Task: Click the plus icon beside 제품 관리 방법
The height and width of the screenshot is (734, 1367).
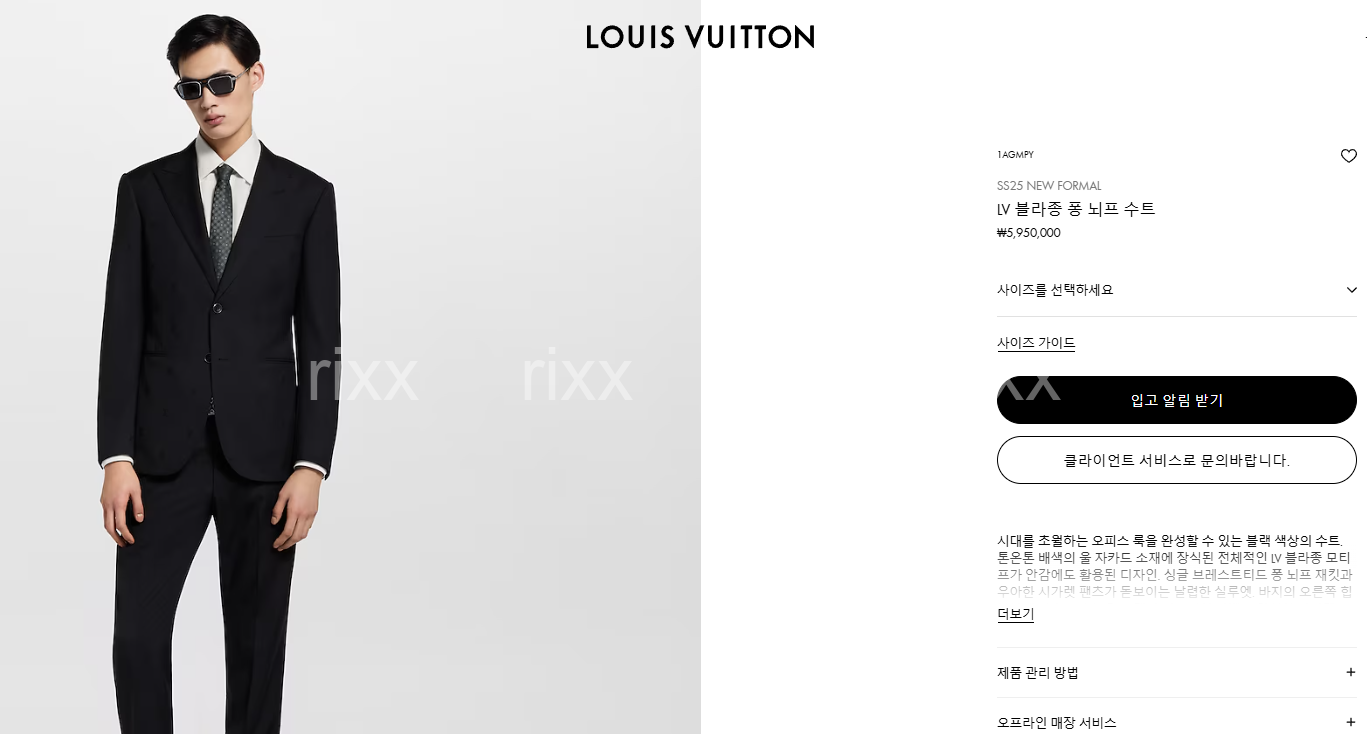Action: click(x=1351, y=673)
